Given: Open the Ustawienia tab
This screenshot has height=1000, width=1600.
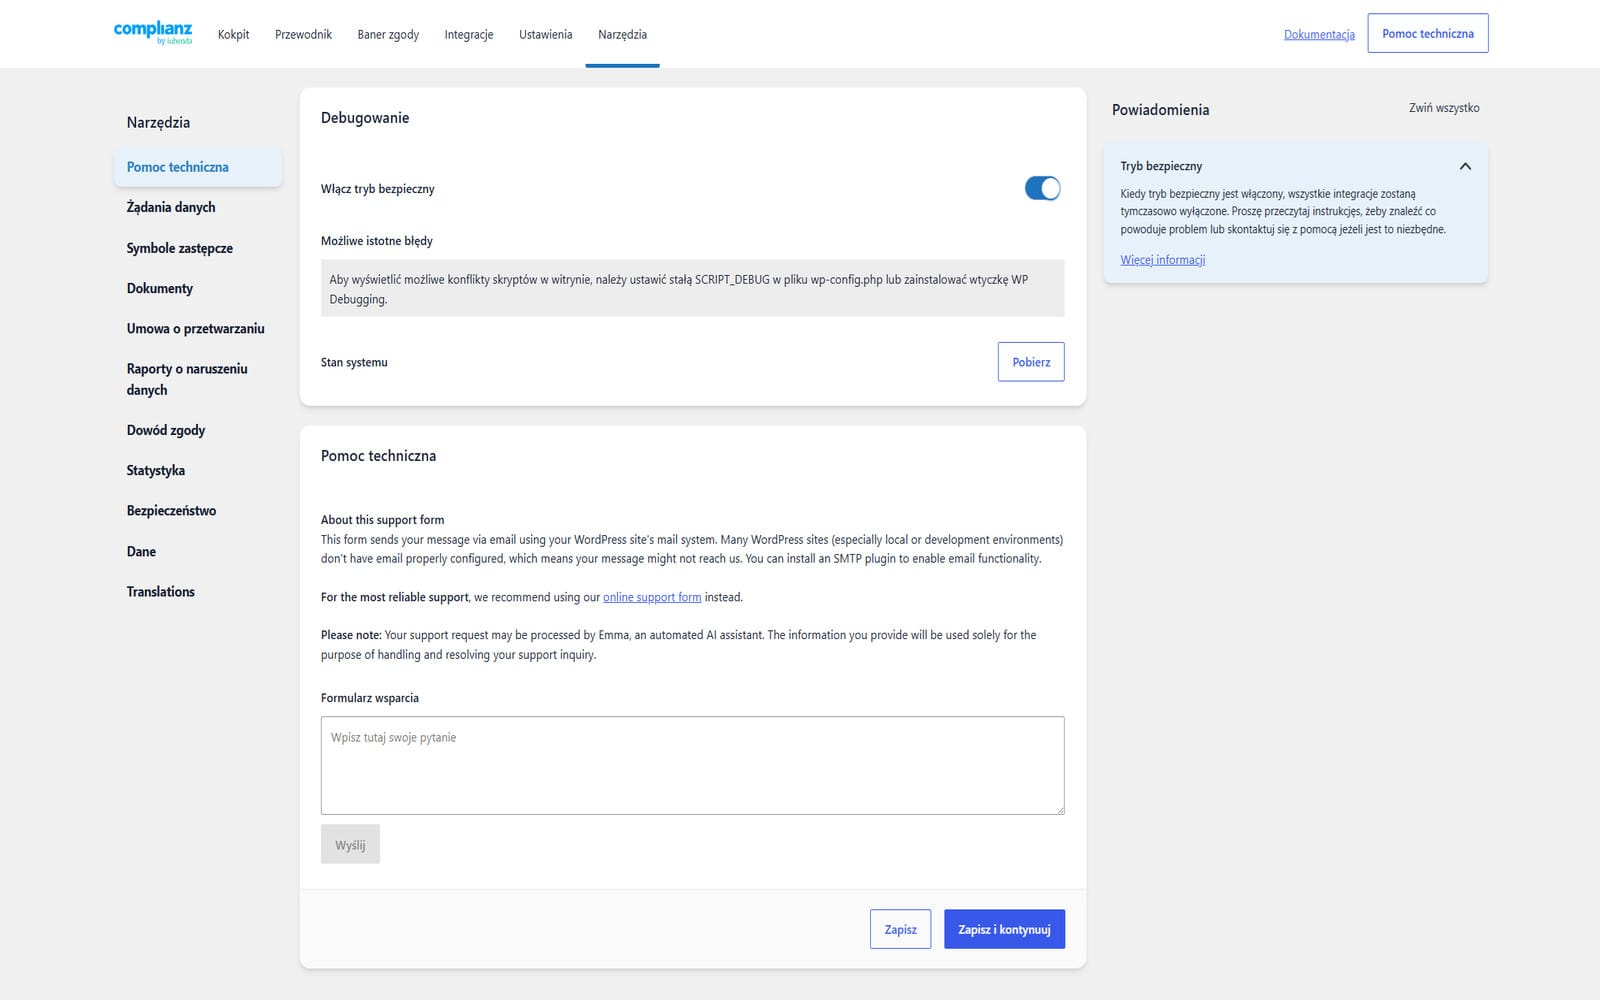Looking at the screenshot, I should [545, 34].
